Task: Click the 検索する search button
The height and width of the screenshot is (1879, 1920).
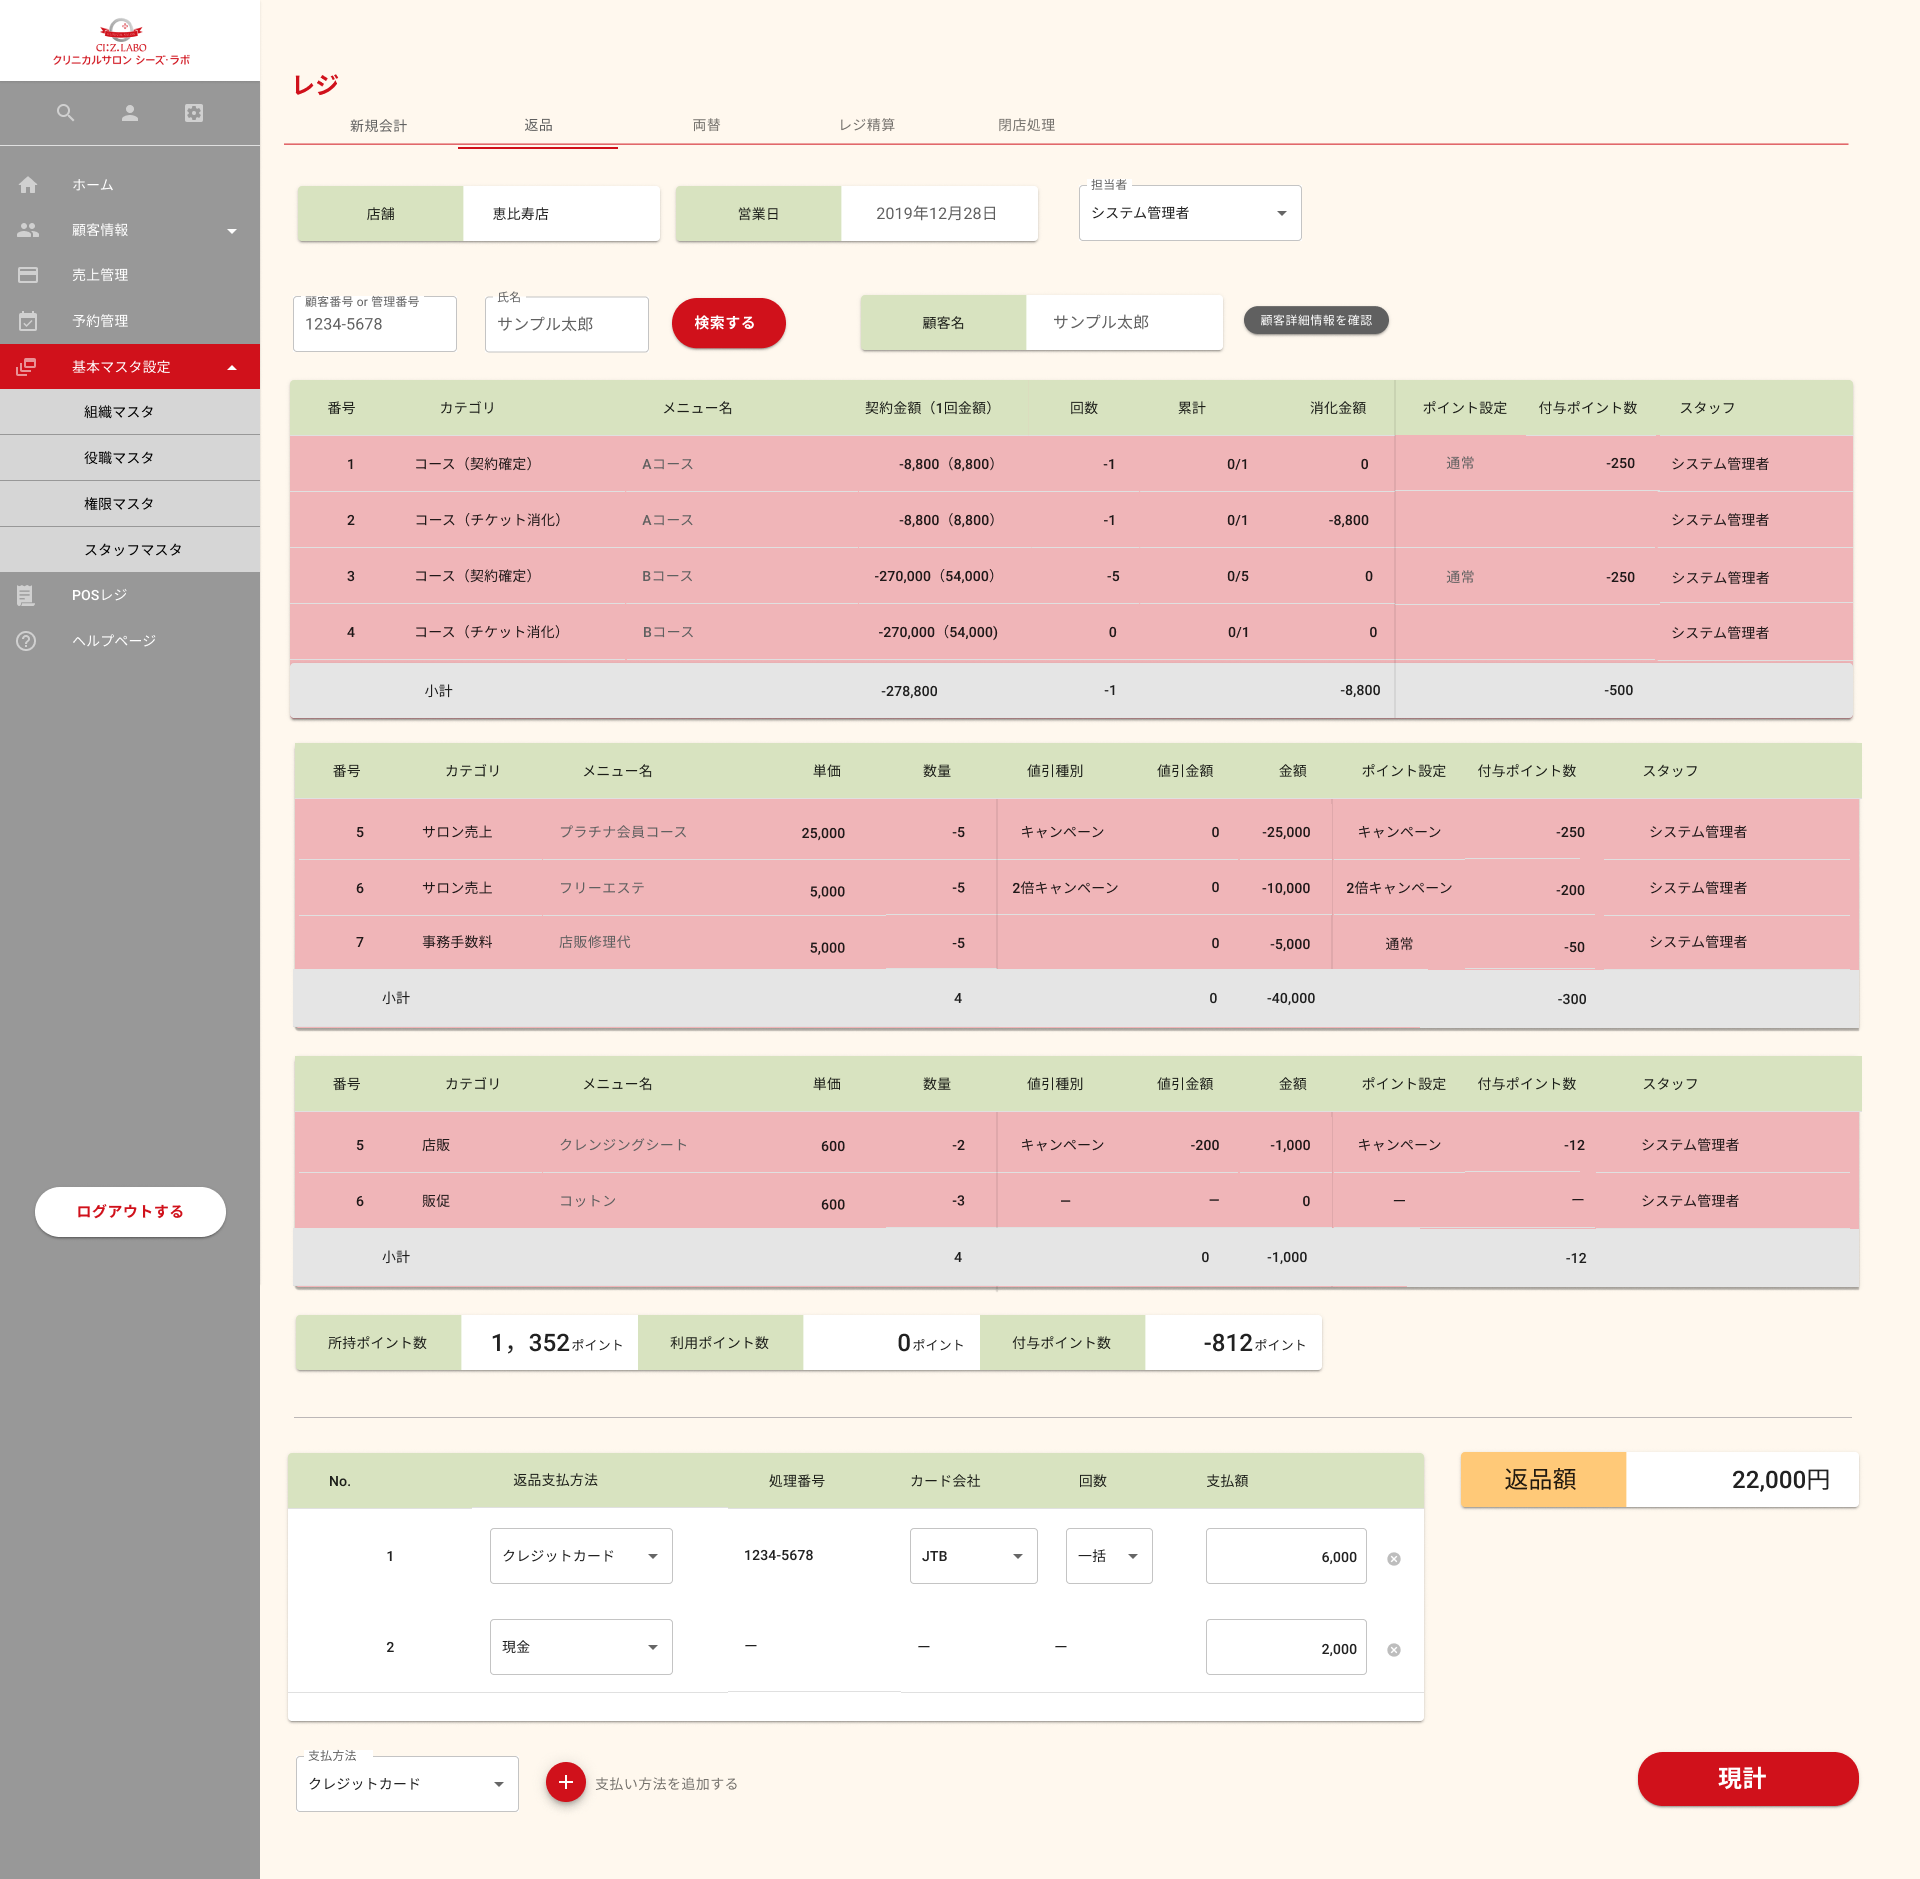Action: [x=728, y=323]
